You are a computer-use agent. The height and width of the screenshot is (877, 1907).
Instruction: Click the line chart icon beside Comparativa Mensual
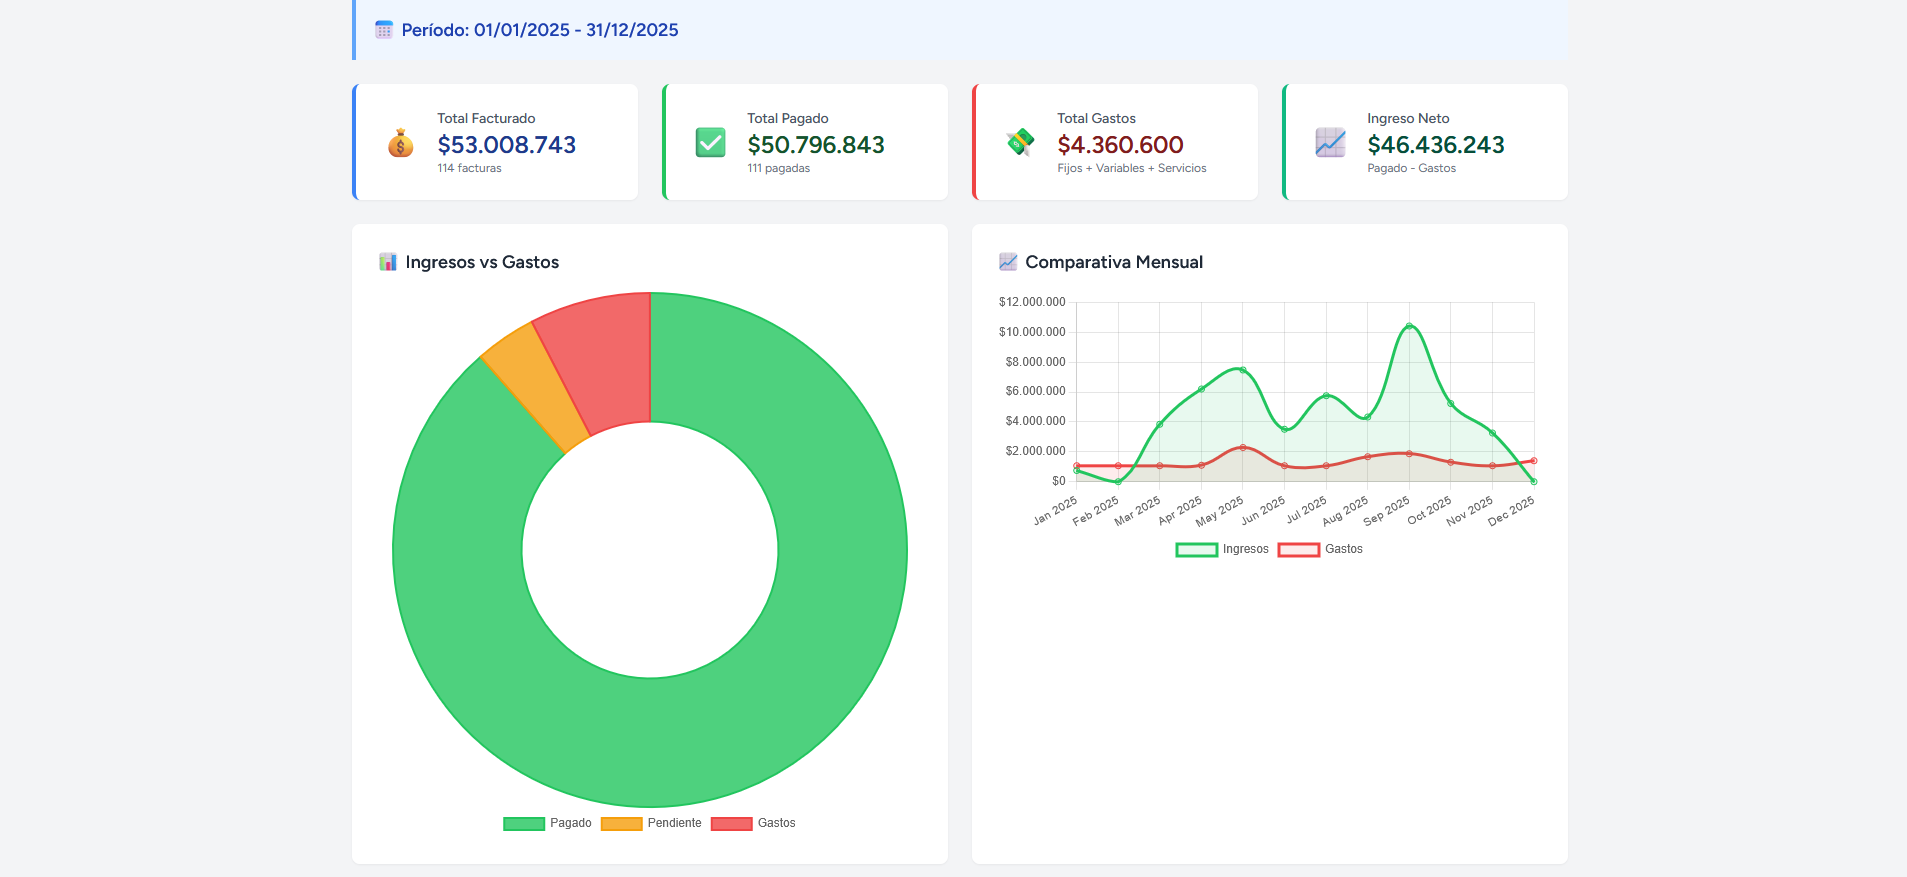(x=1008, y=262)
